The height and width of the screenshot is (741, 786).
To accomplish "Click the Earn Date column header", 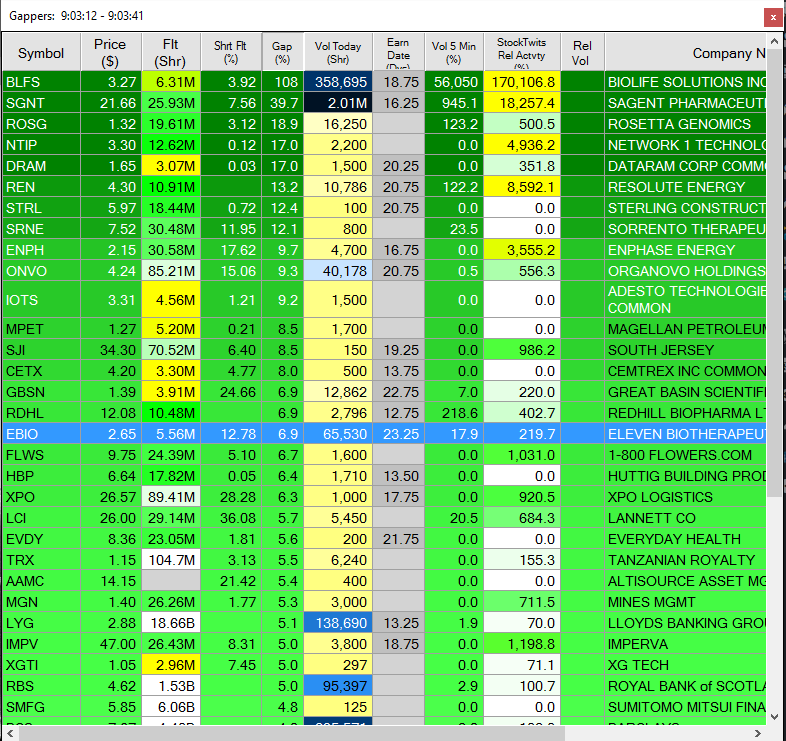I will coord(399,53).
